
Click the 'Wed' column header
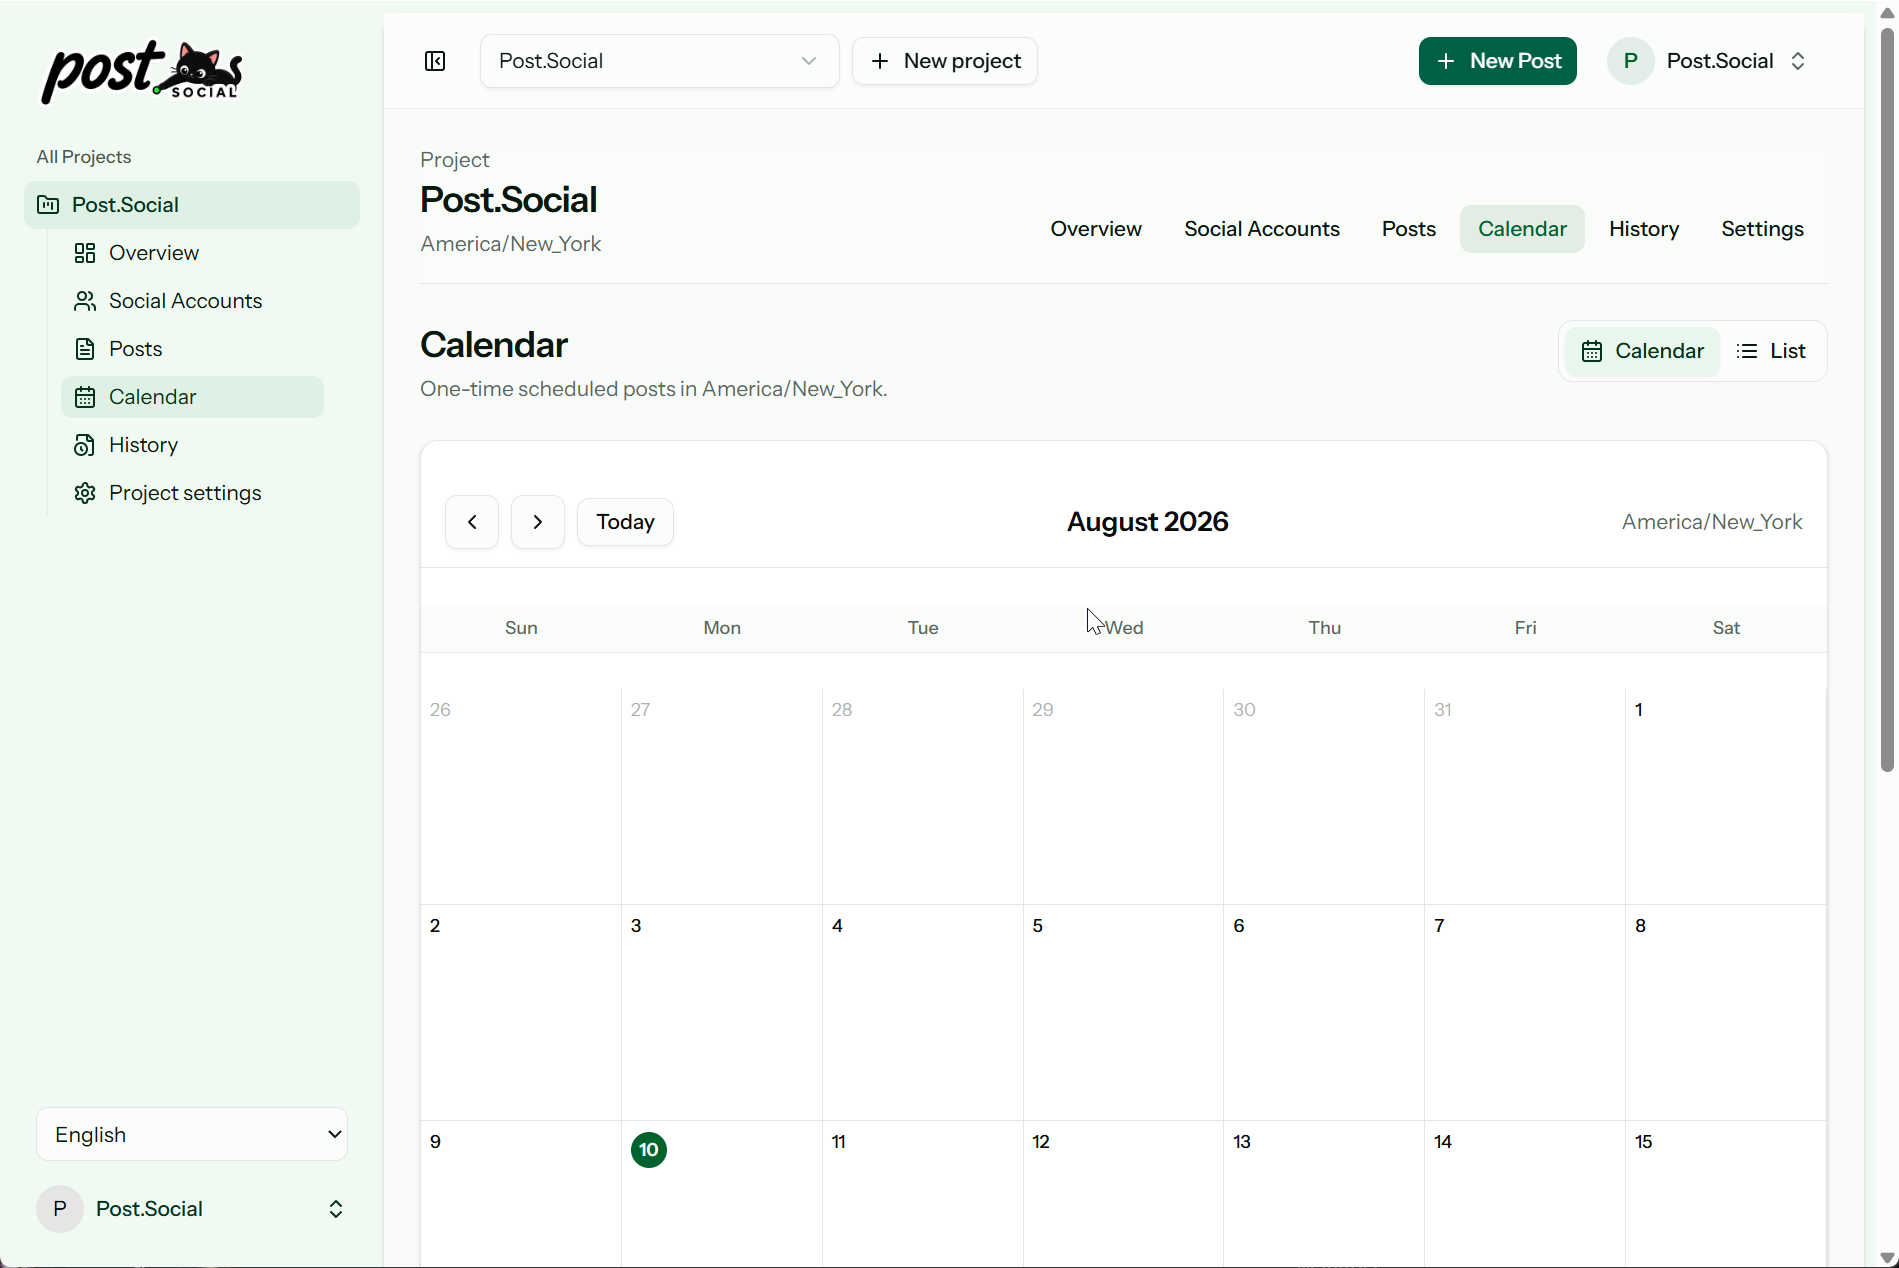(x=1124, y=628)
